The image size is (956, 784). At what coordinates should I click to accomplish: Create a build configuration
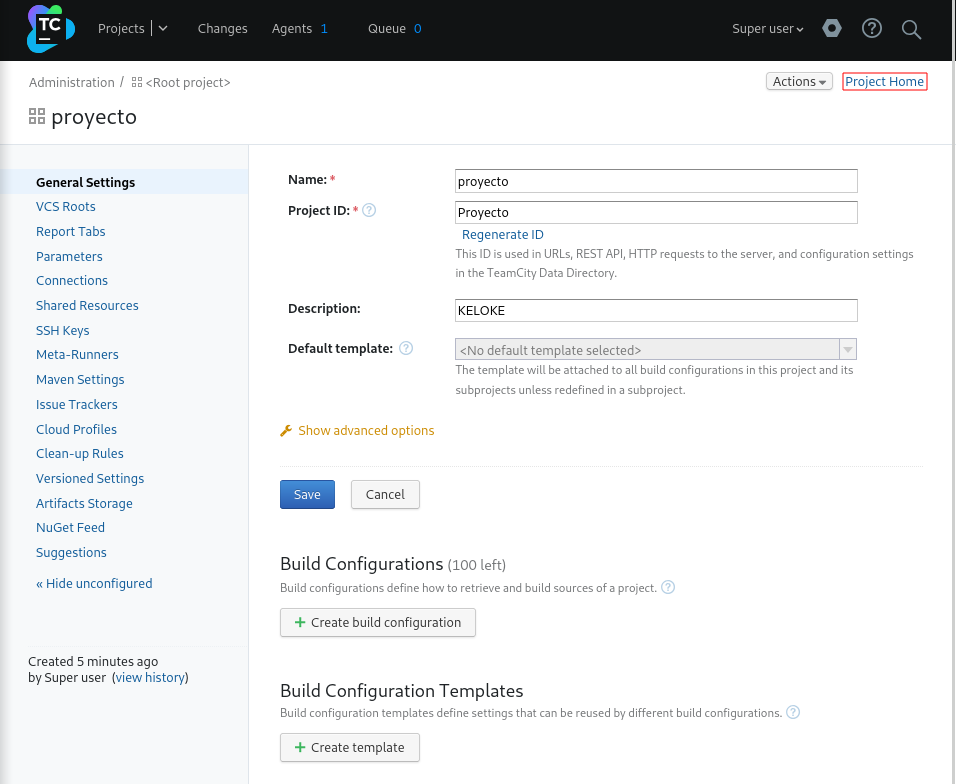(378, 622)
